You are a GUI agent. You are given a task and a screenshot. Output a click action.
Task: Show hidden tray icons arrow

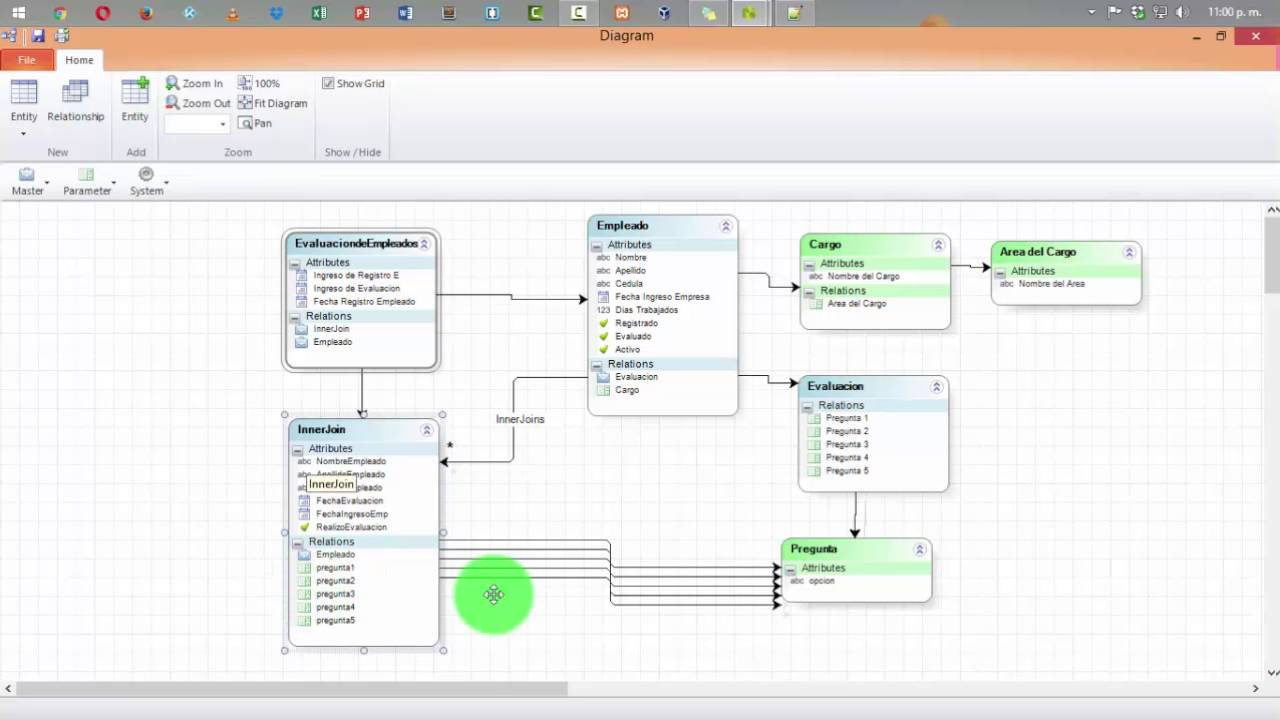(1091, 12)
